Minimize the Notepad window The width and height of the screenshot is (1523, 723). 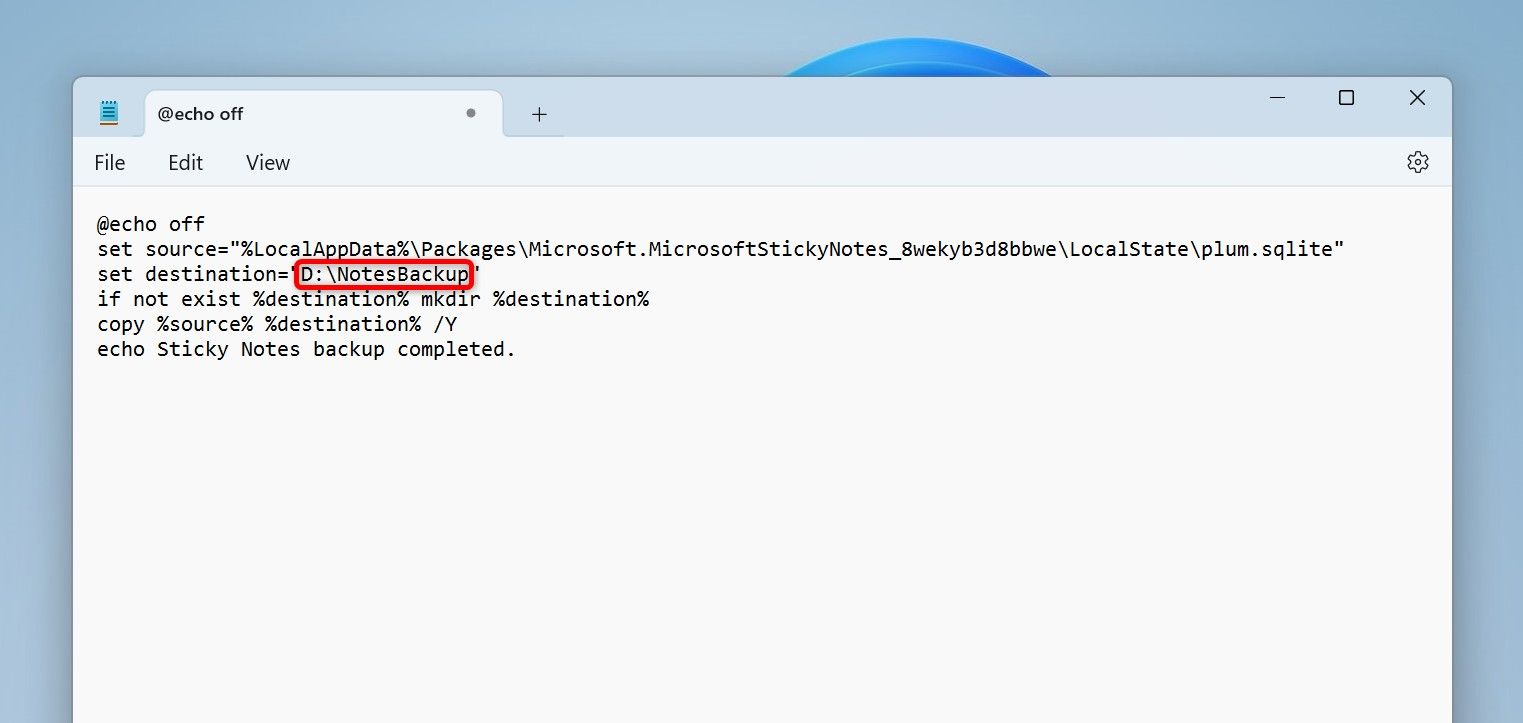(1277, 97)
